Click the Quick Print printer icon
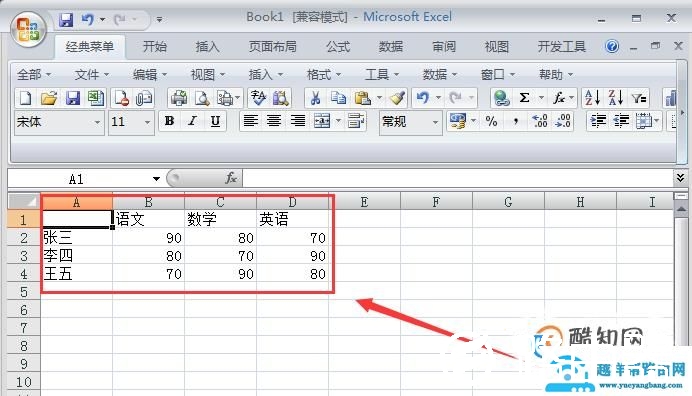The height and width of the screenshot is (396, 692). tap(179, 98)
